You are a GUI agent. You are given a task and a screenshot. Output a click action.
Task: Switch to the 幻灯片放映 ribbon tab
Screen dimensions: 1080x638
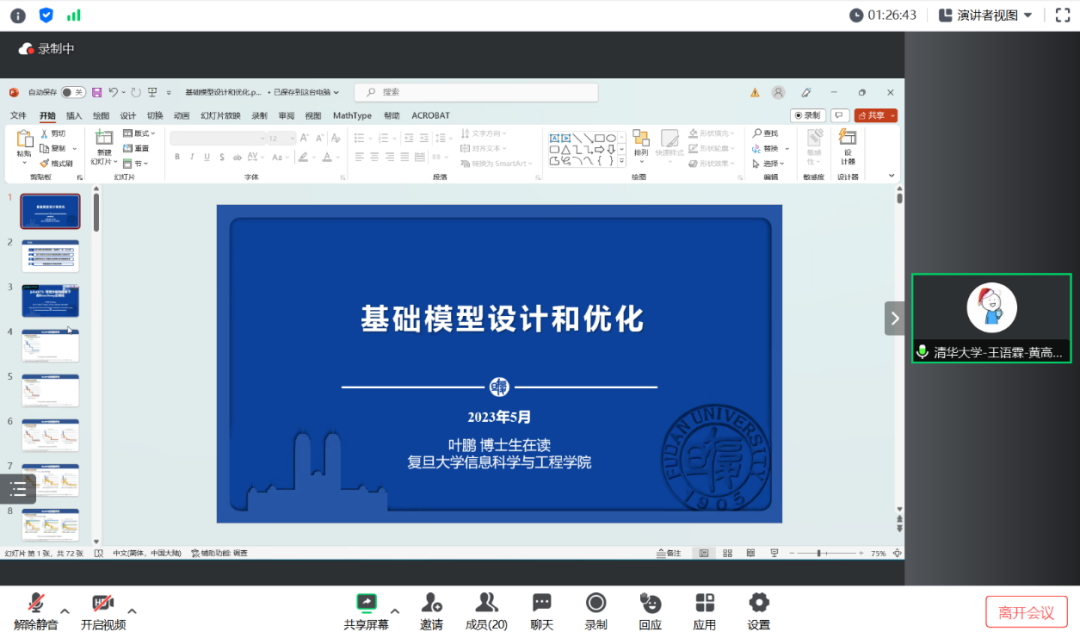tap(220, 116)
